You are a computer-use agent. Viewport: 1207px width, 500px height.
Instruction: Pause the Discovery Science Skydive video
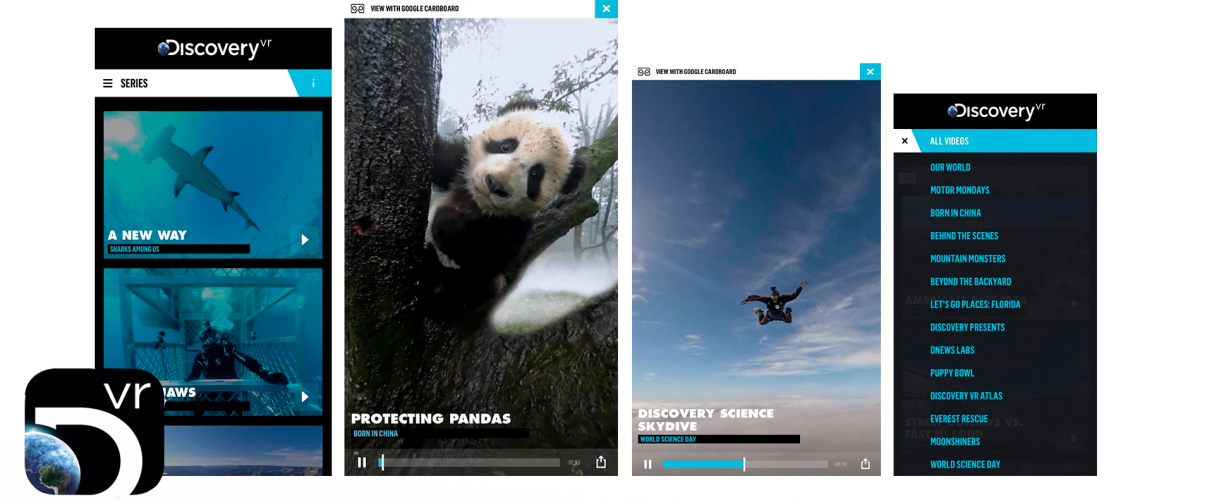click(x=648, y=464)
